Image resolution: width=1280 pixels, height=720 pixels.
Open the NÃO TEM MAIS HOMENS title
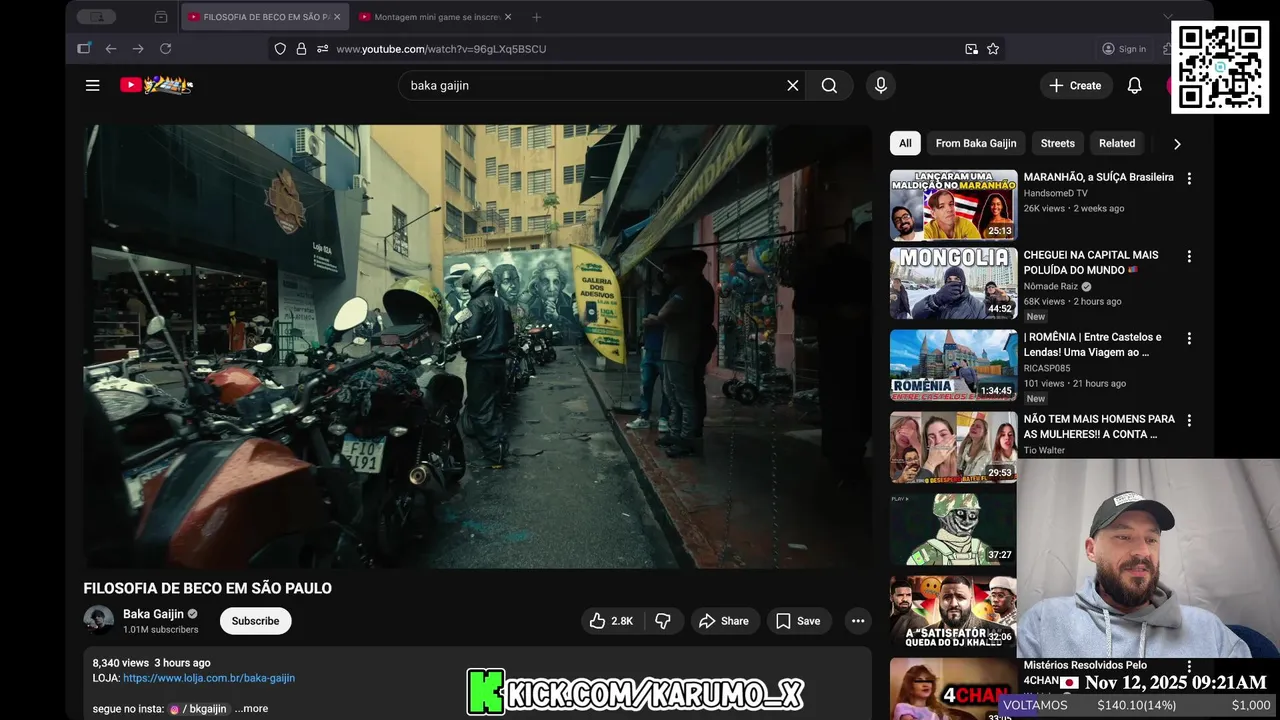1099,426
